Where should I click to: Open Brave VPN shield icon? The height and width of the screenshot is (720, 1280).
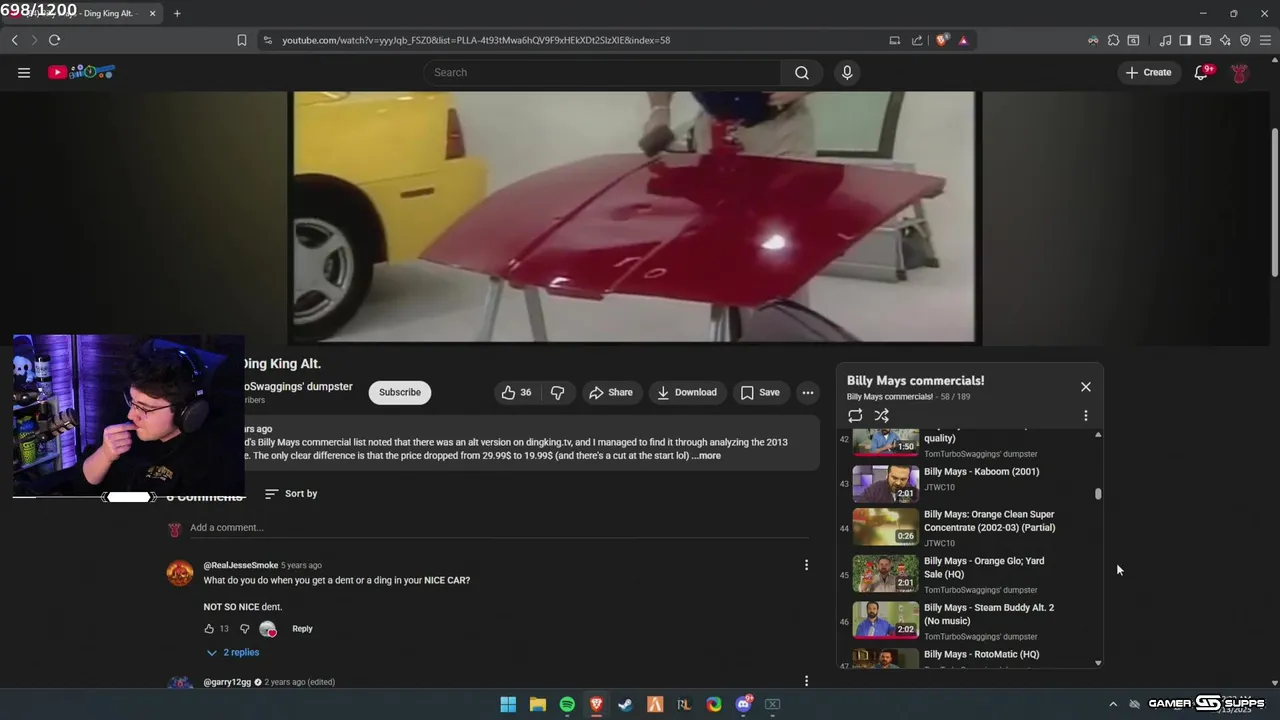1245,40
